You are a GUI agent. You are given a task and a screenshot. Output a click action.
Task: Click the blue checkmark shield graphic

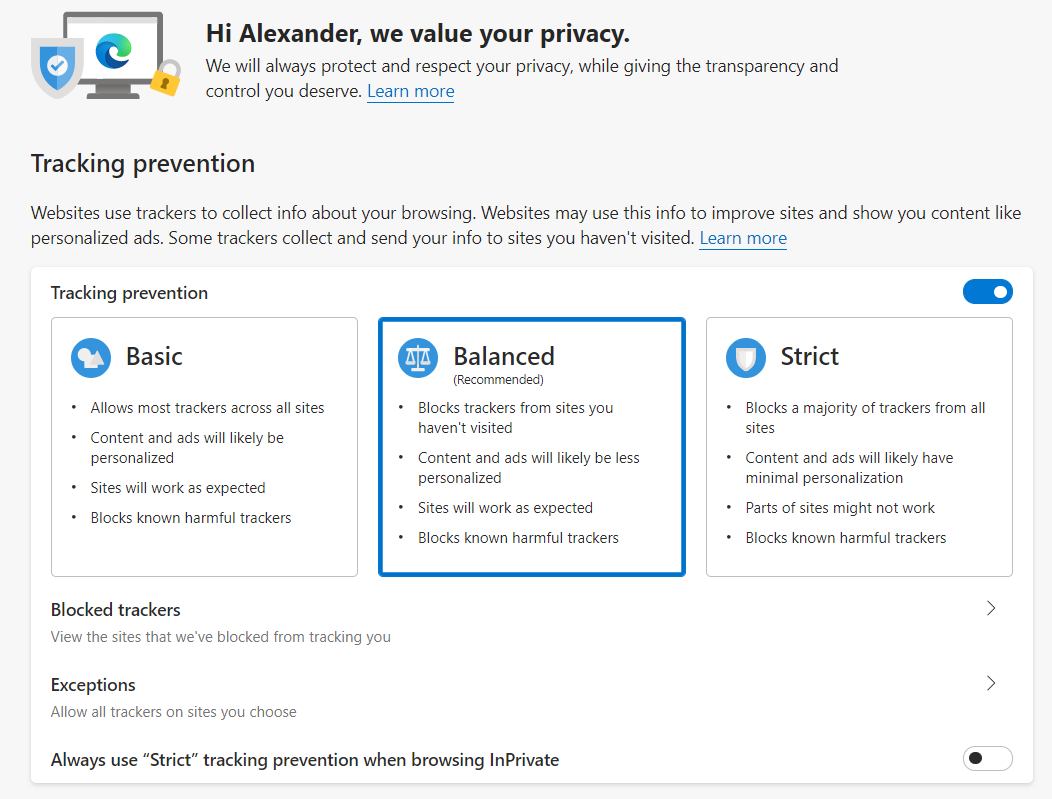[x=57, y=67]
